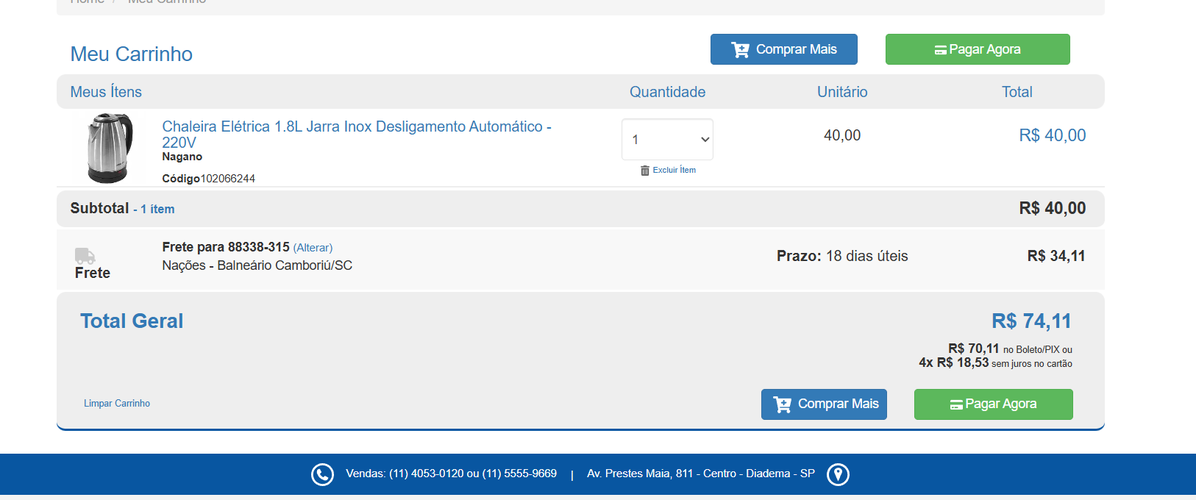Click cart icon in bottom Comprar Mais button
The height and width of the screenshot is (500, 1196).
[782, 404]
